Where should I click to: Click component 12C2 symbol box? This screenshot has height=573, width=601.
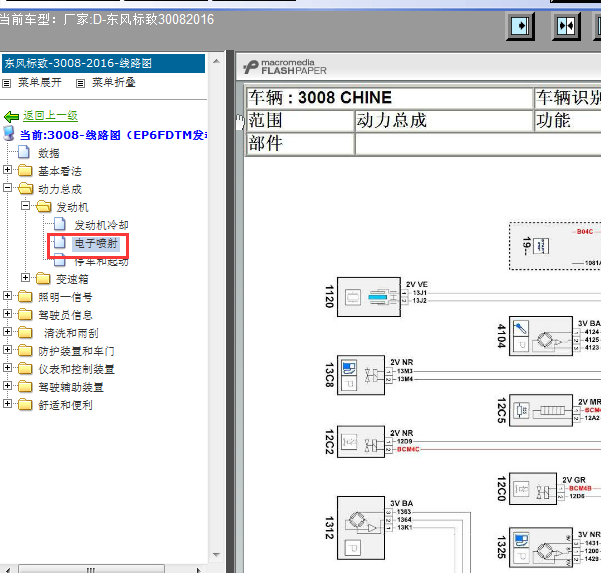coord(361,442)
